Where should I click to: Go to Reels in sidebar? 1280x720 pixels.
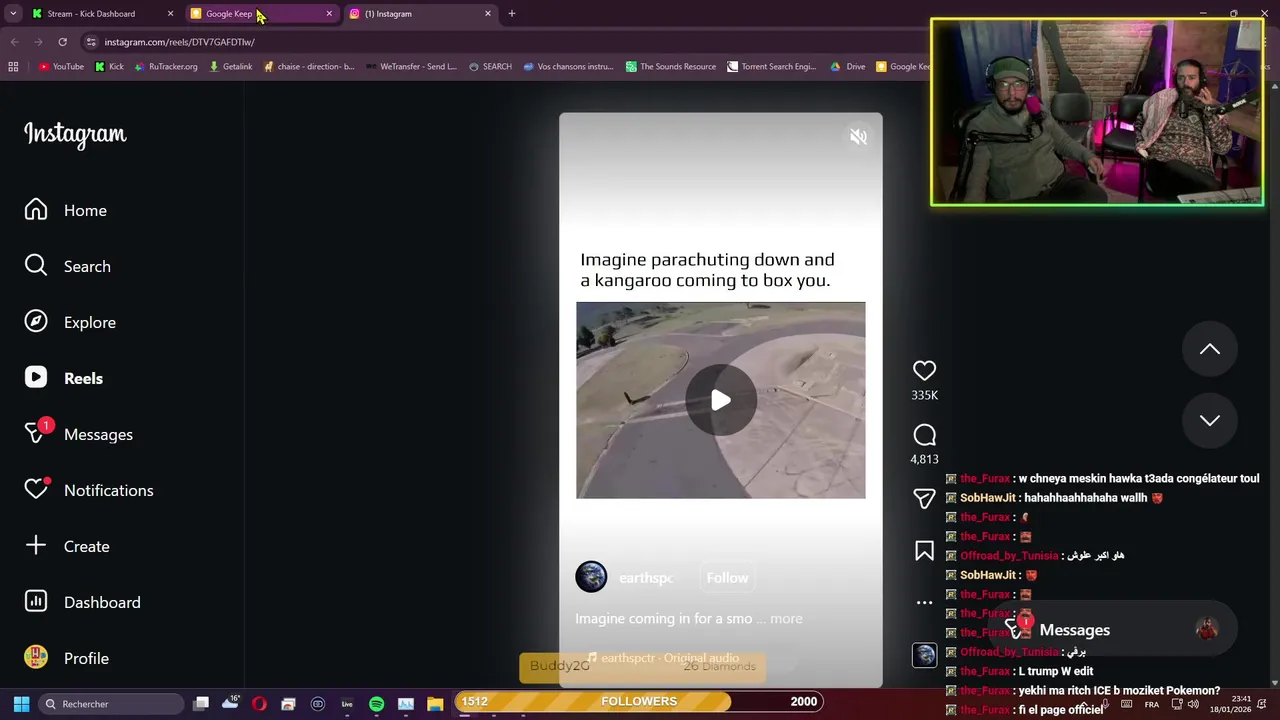[x=64, y=378]
